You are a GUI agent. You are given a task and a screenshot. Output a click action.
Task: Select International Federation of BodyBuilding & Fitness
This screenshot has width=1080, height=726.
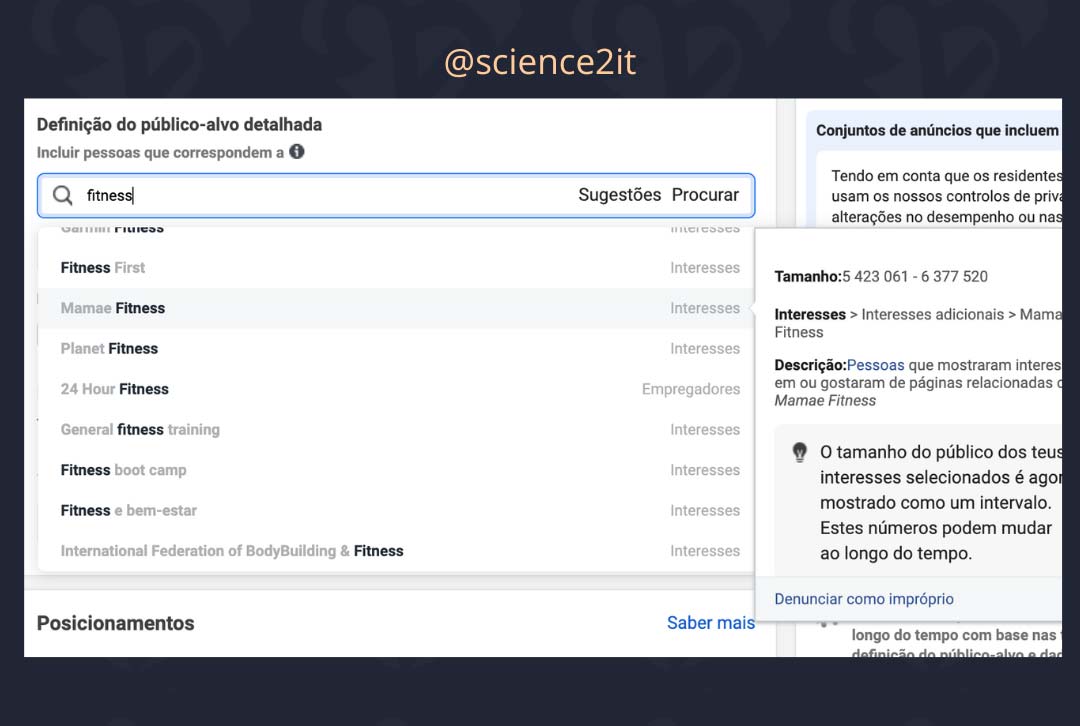coord(232,551)
